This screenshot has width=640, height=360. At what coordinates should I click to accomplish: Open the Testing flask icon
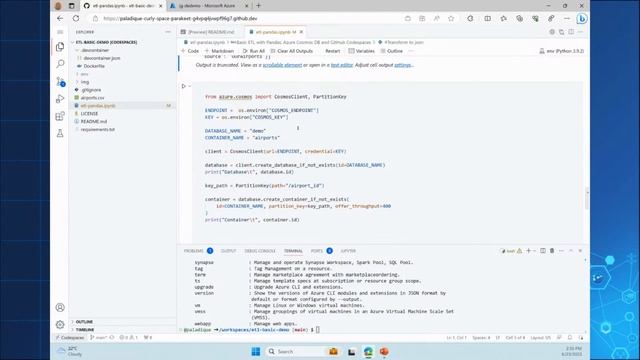click(x=60, y=133)
